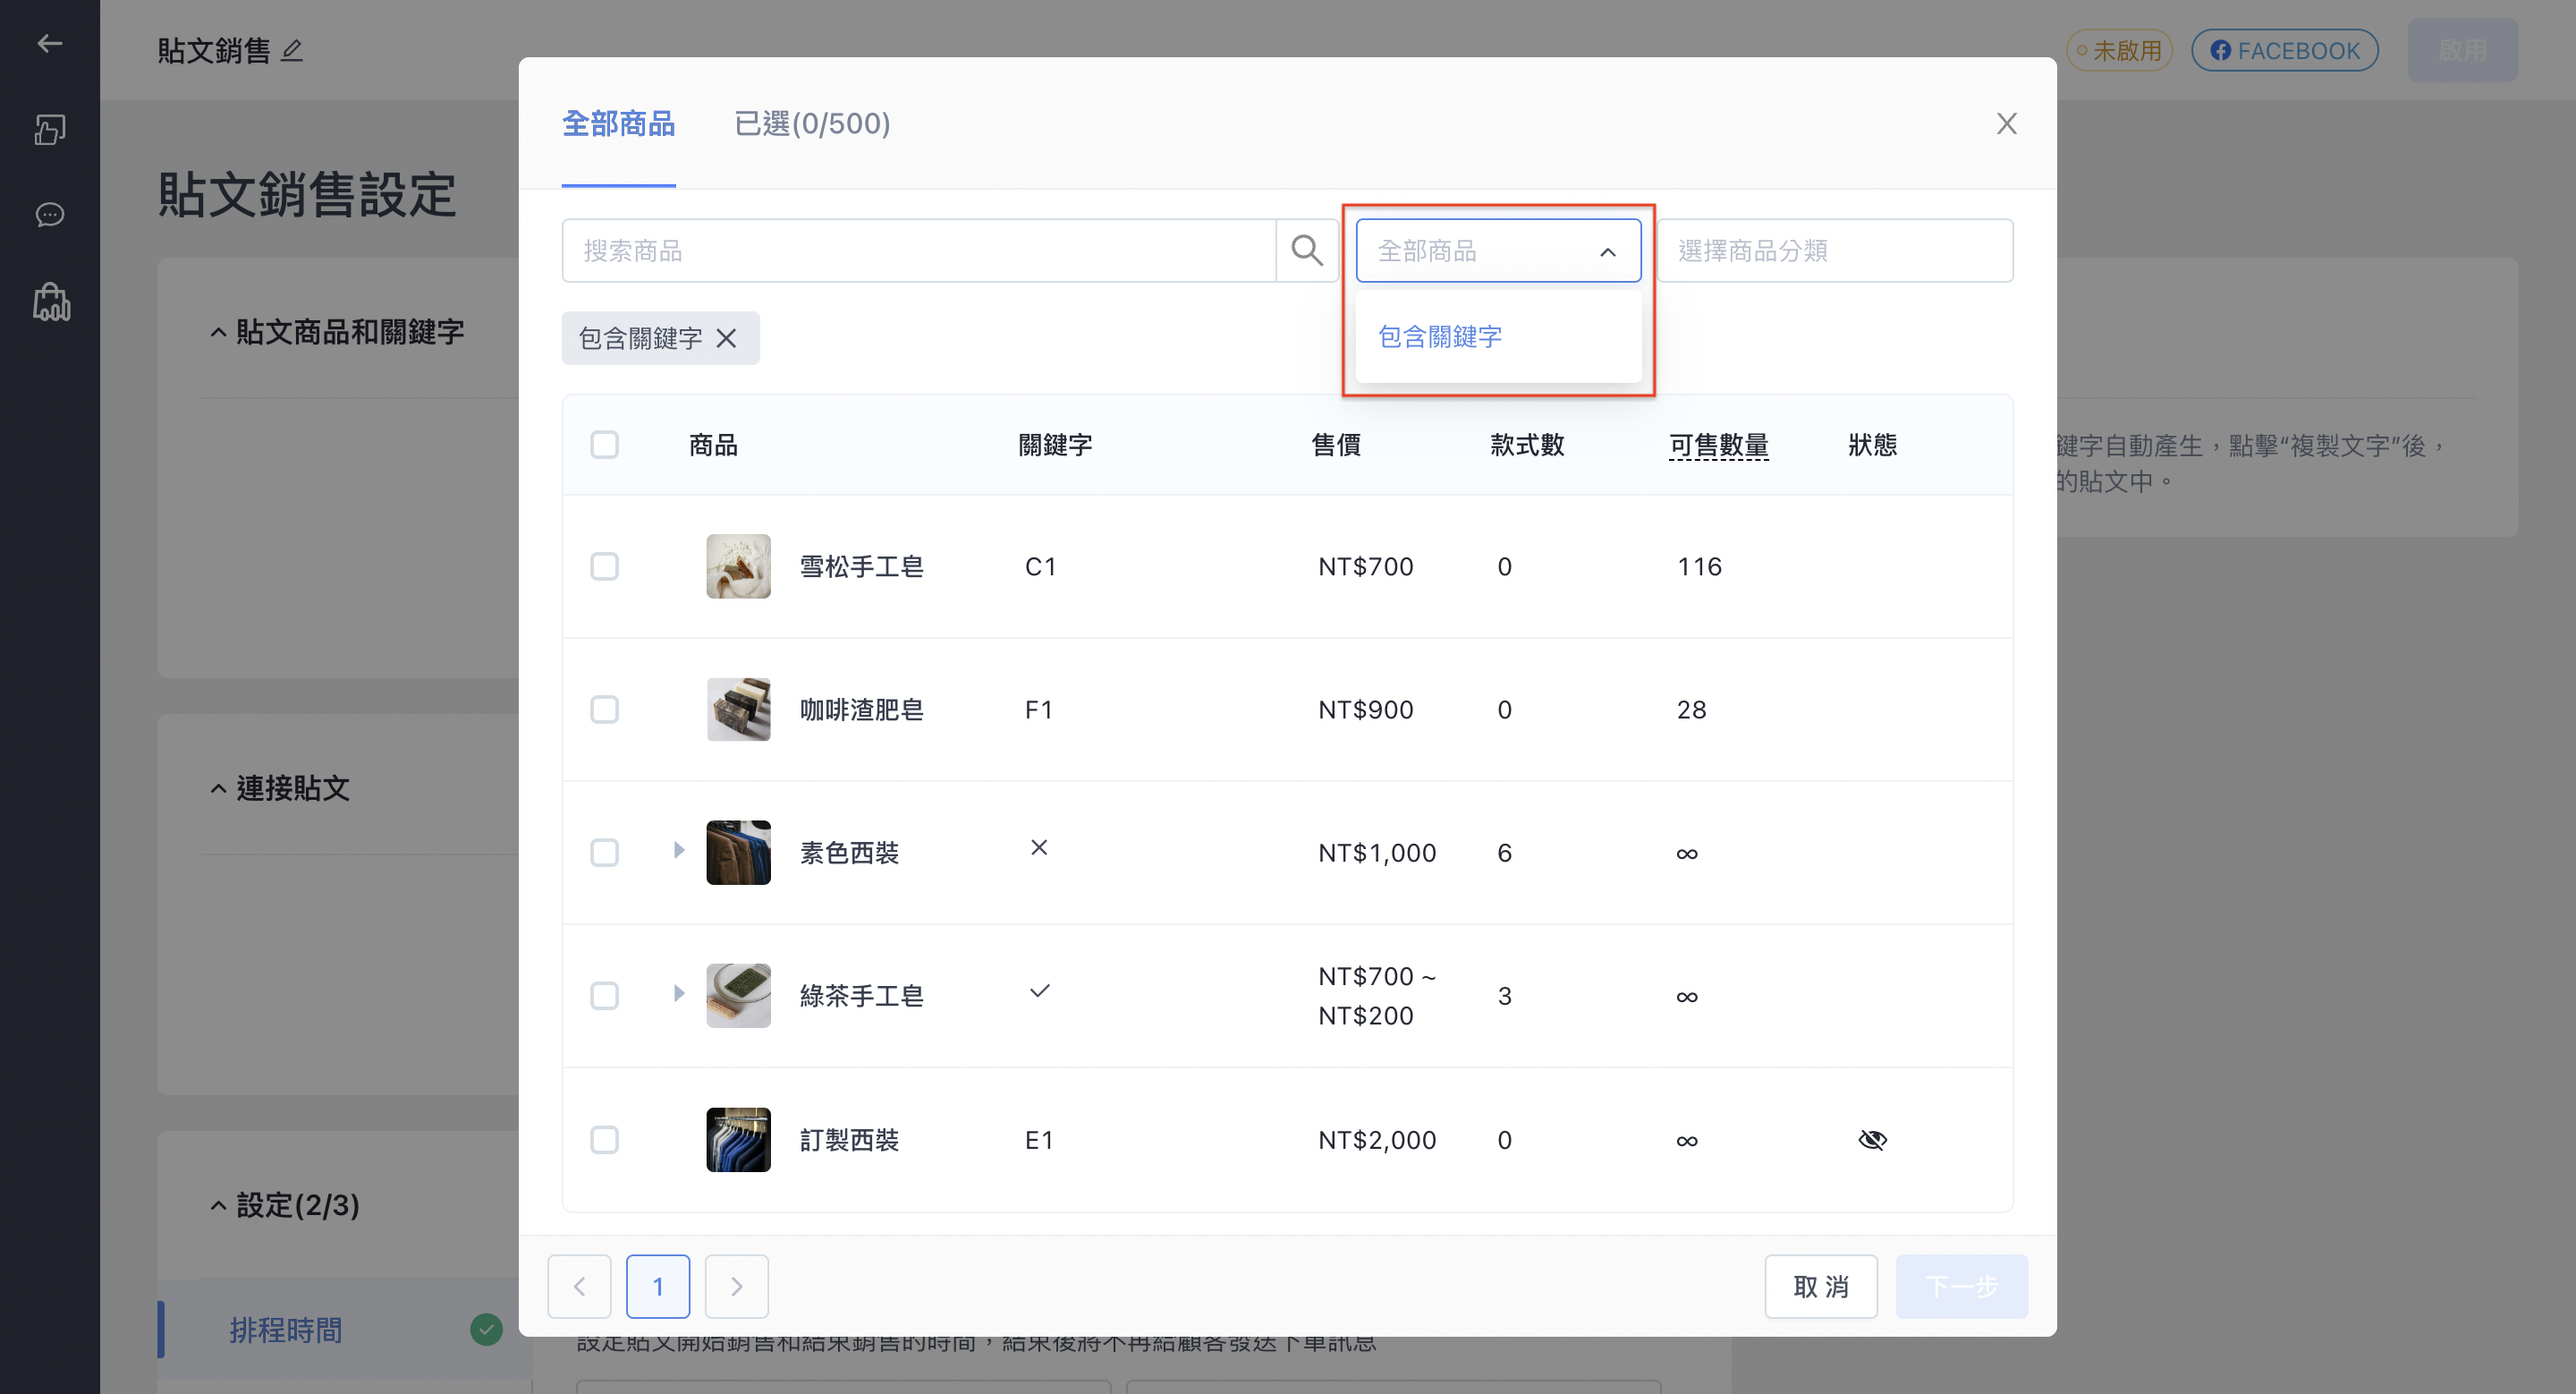Click the X keyword mark for 素色西裝

click(x=1039, y=847)
